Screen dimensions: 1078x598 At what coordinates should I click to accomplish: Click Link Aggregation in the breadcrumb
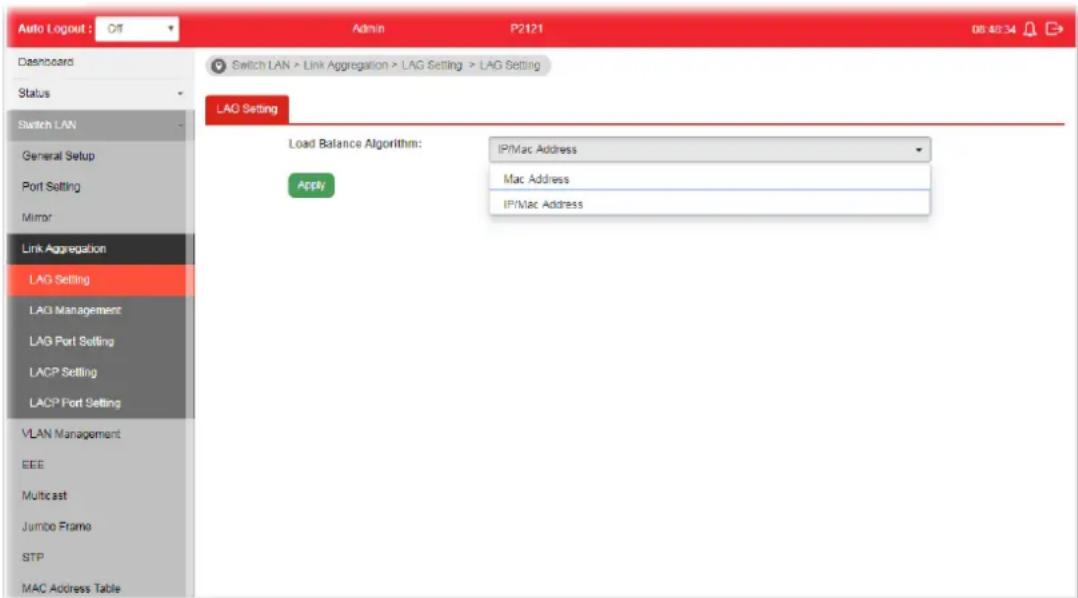(x=345, y=65)
